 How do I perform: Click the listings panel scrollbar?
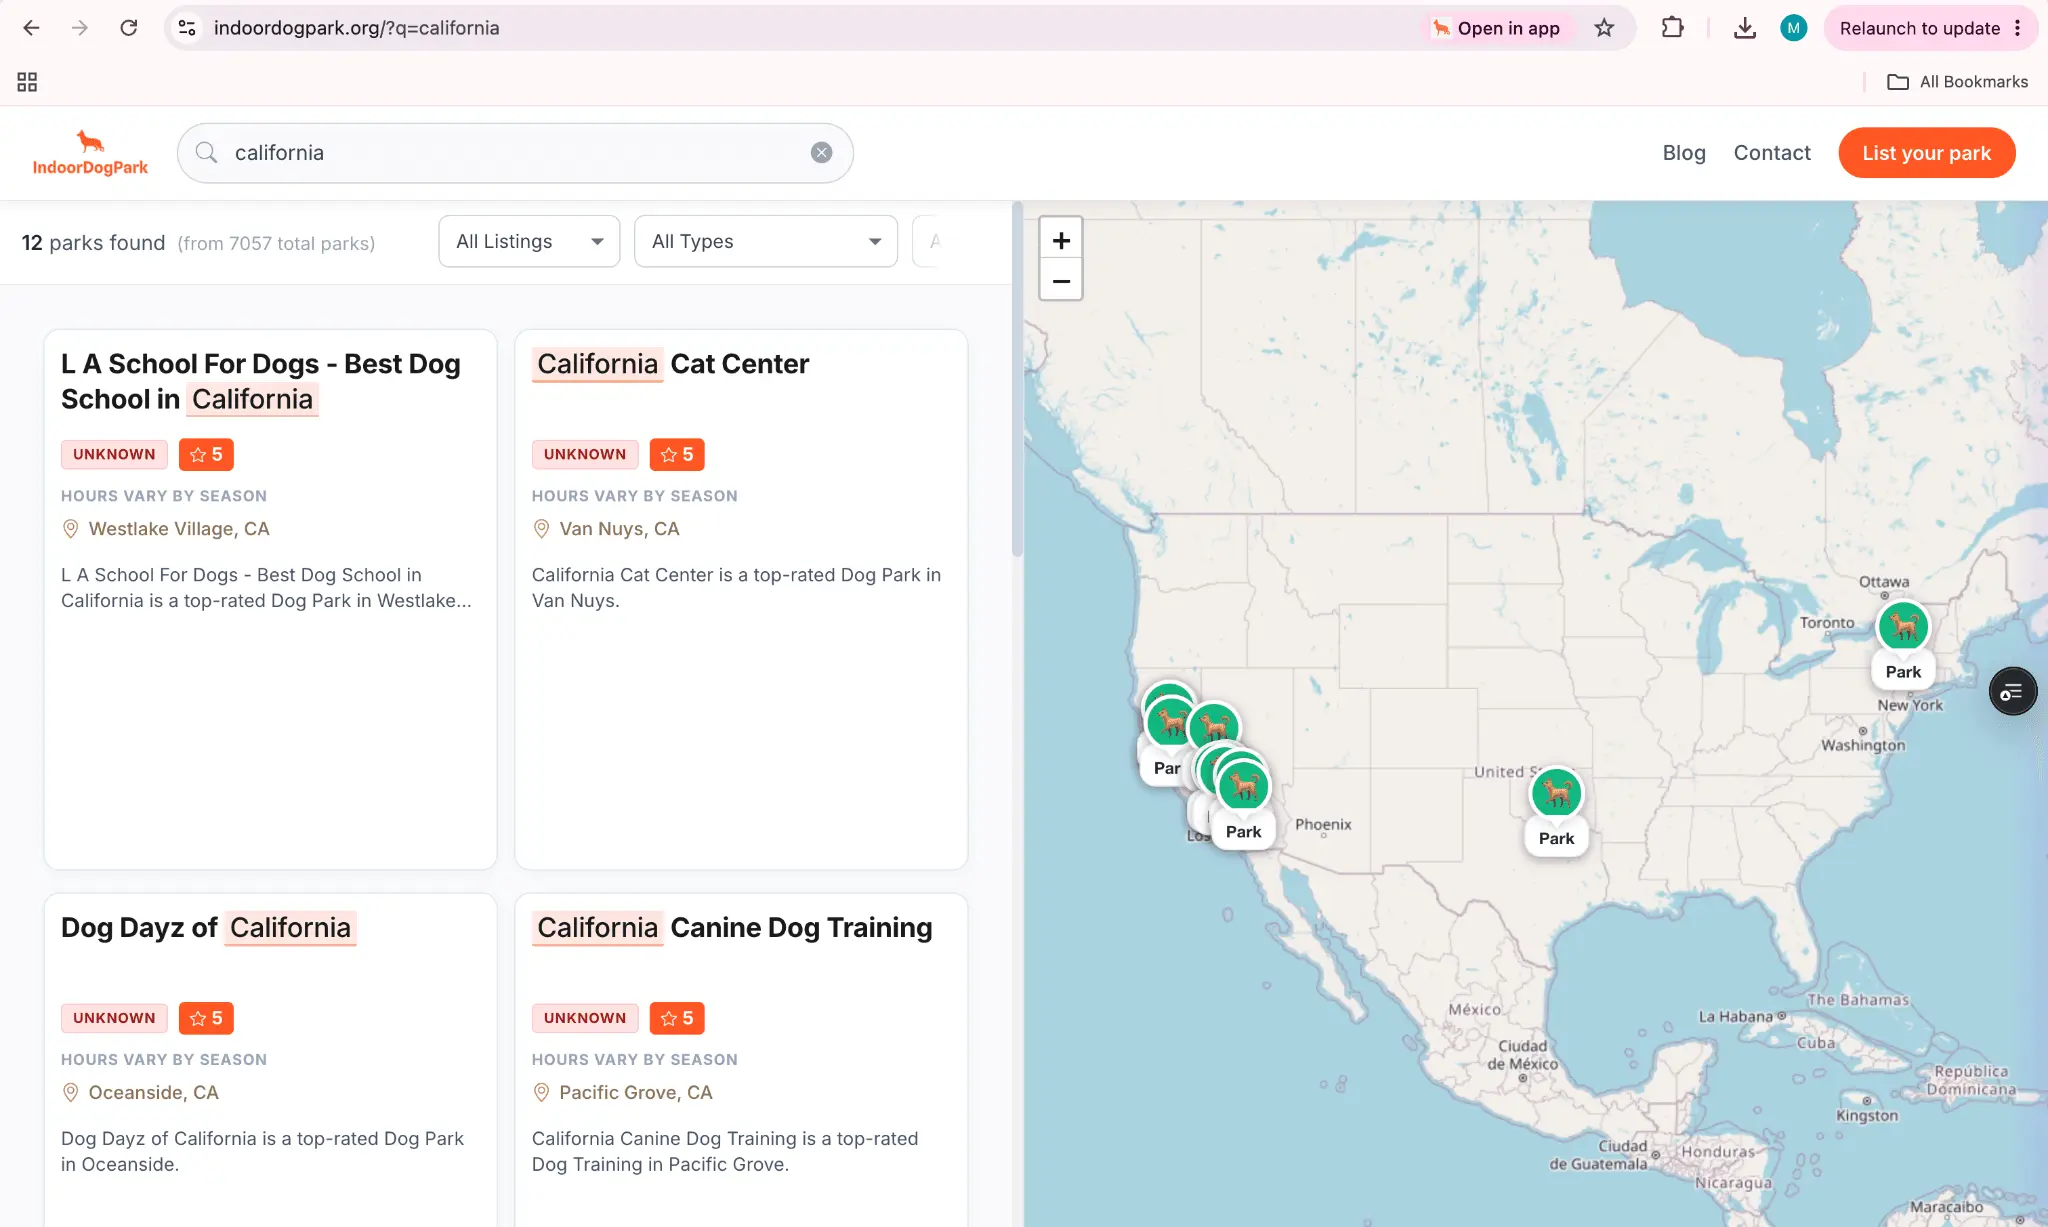tap(1017, 380)
